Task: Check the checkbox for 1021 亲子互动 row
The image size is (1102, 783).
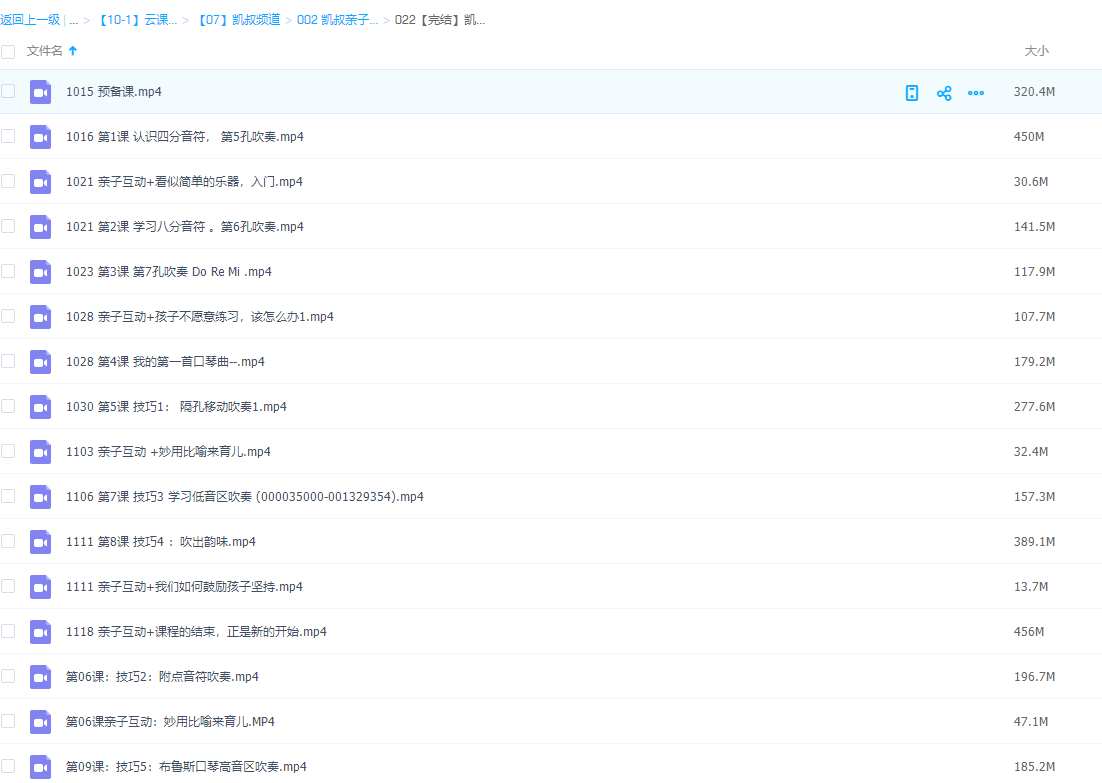Action: (7, 181)
